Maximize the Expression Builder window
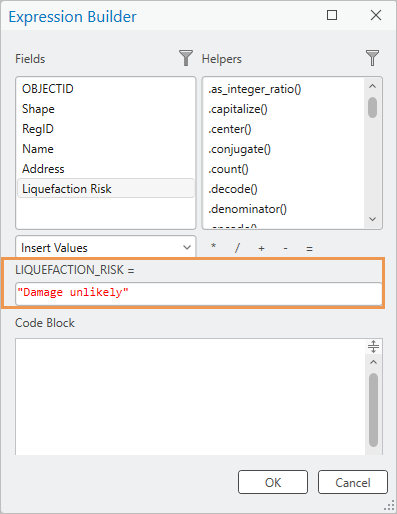Image resolution: width=397 pixels, height=514 pixels. 332,15
